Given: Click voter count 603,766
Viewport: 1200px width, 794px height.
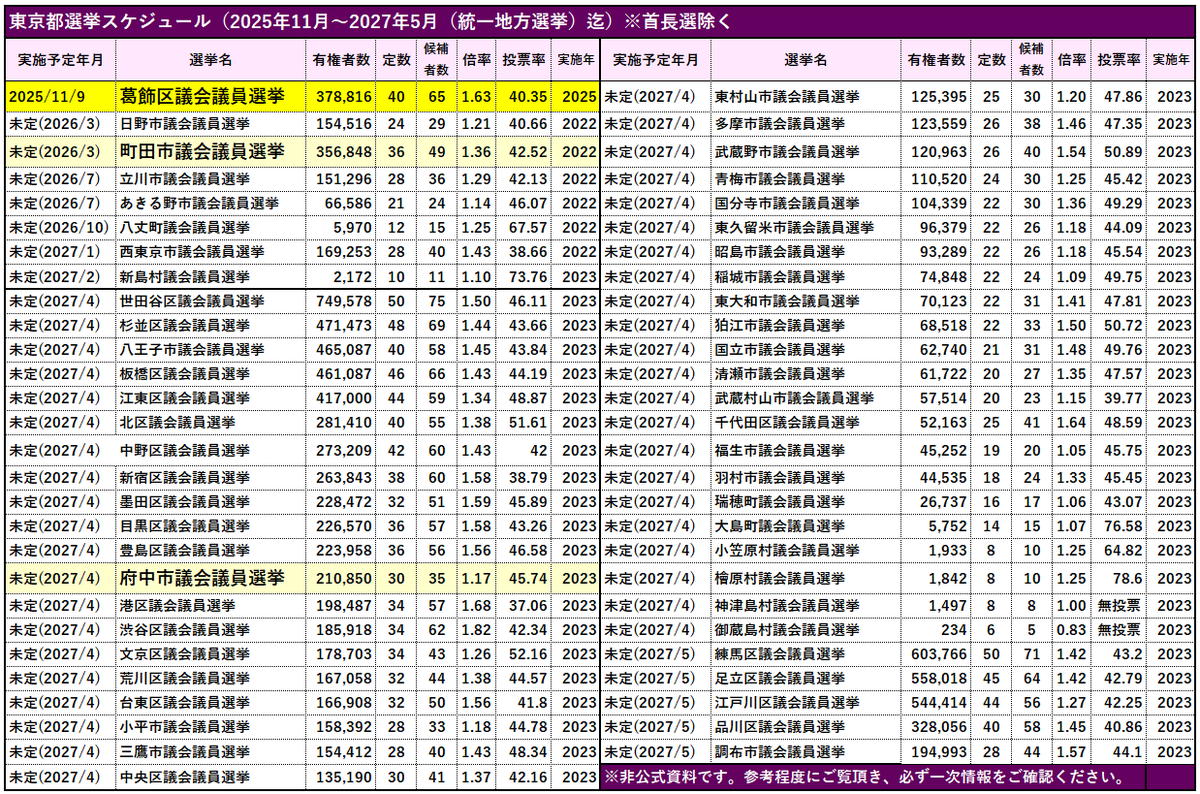Looking at the screenshot, I should pyautogui.click(x=935, y=654).
